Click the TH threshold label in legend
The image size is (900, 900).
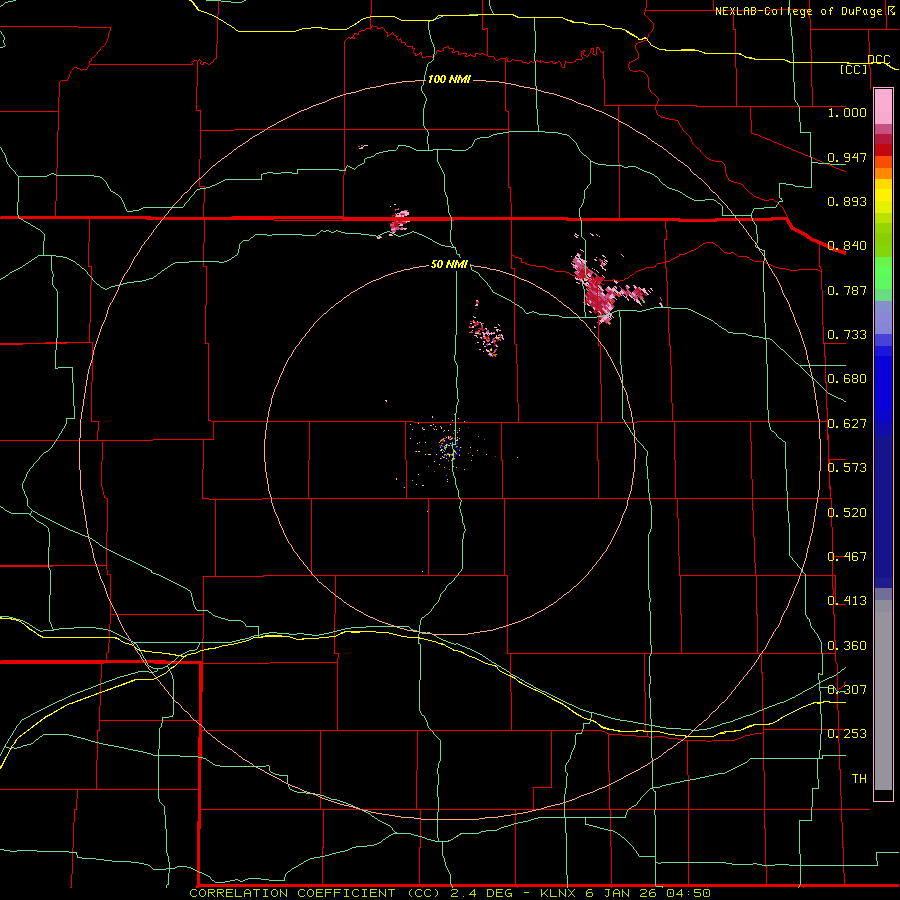pos(859,779)
